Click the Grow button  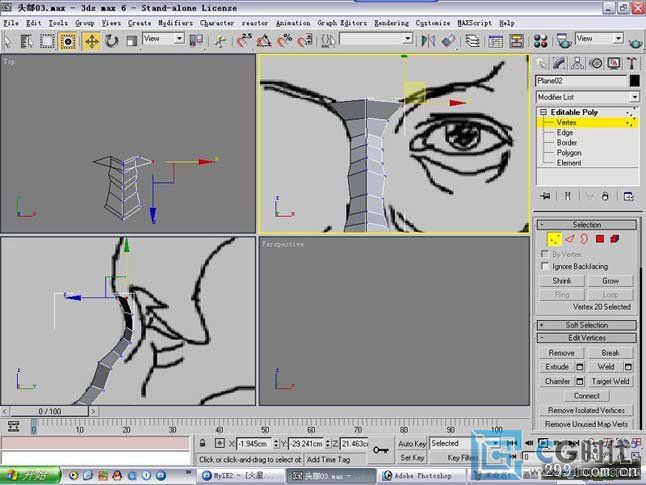tap(611, 281)
